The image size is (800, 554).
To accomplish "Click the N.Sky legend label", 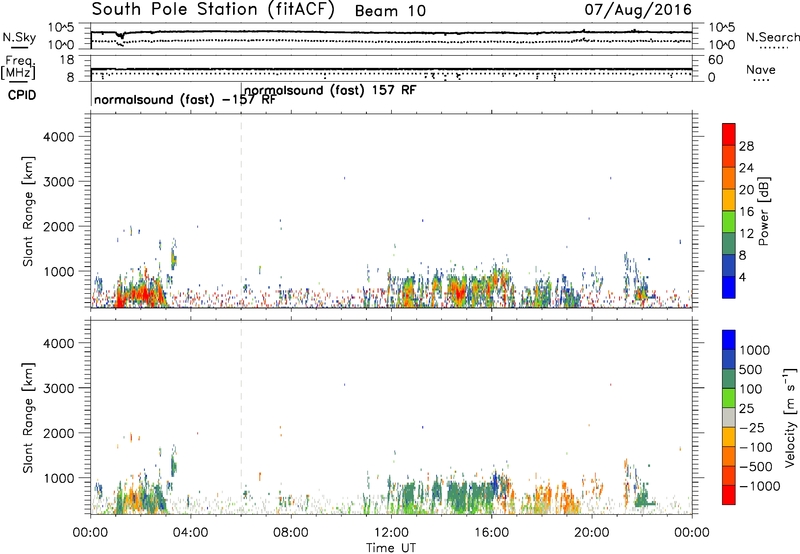I will click(x=19, y=37).
